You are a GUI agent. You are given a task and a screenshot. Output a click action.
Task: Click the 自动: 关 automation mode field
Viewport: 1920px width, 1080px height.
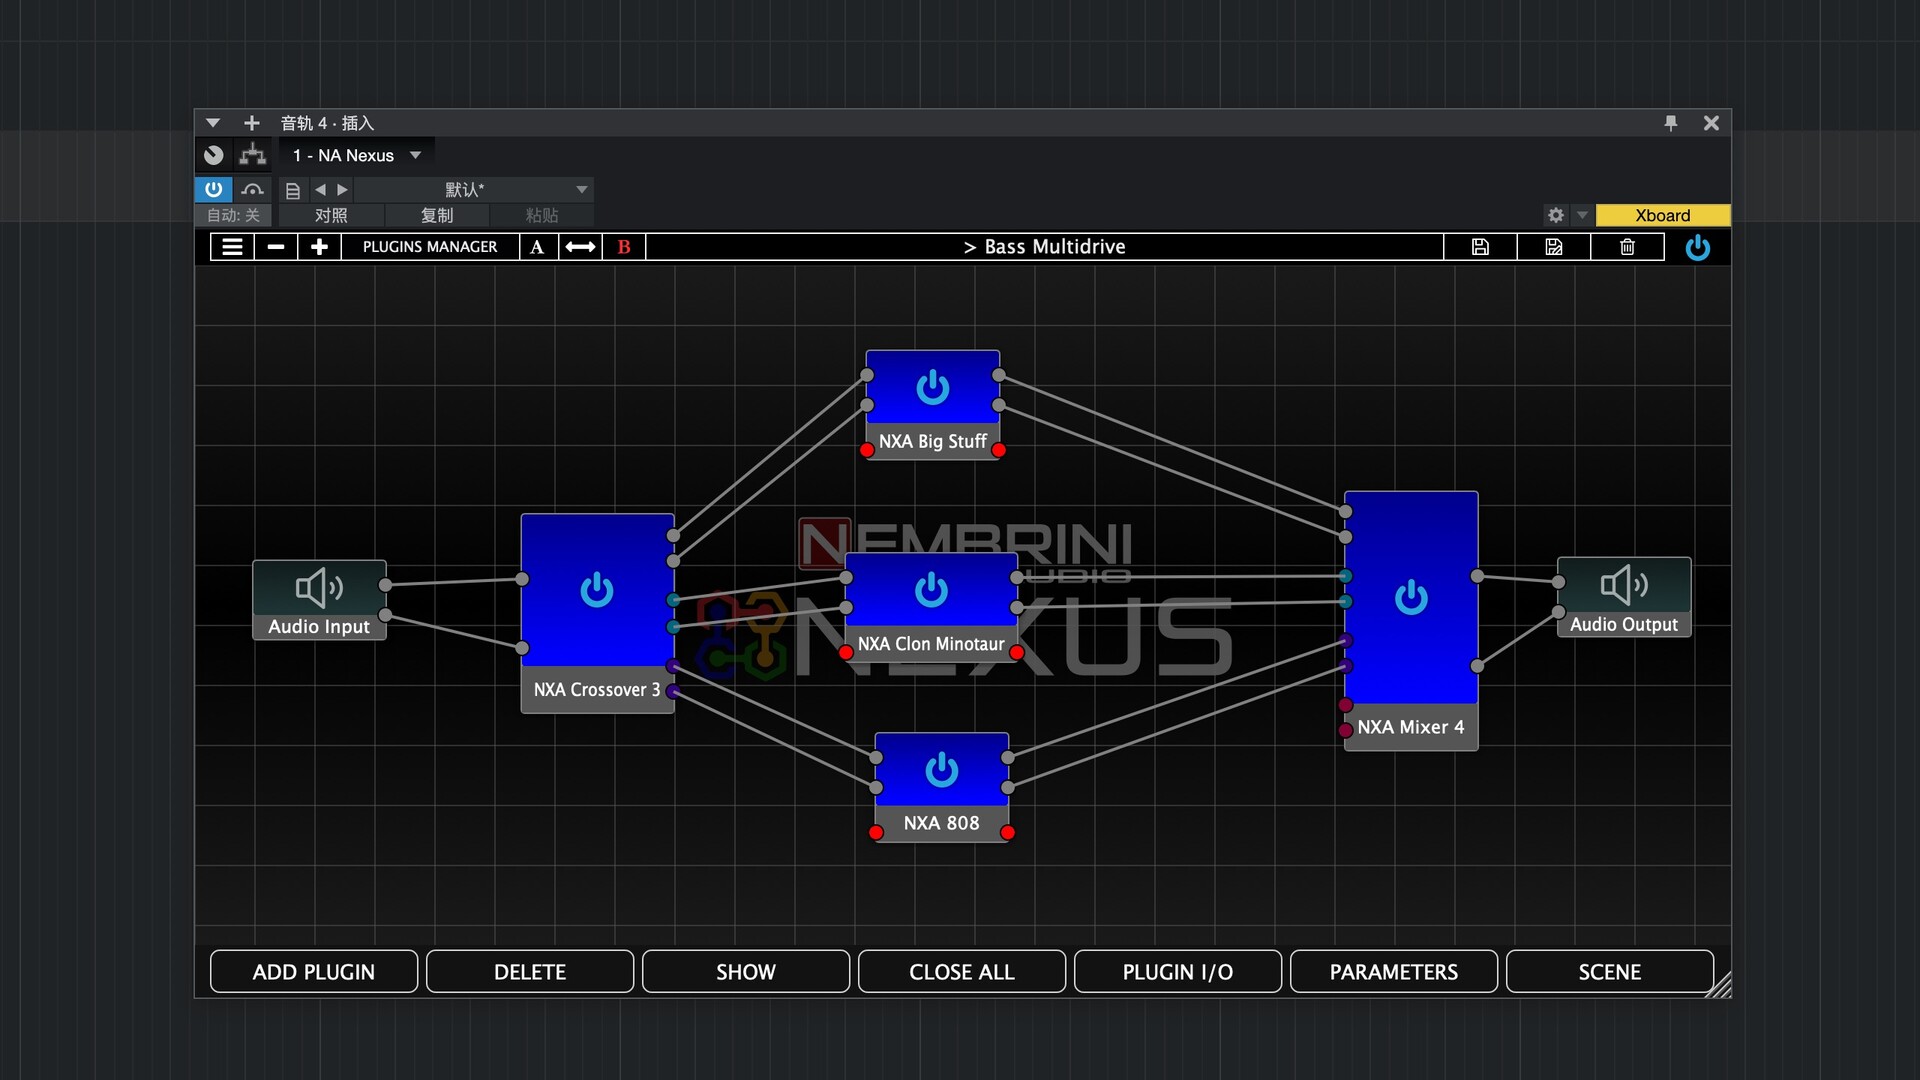[x=234, y=216]
